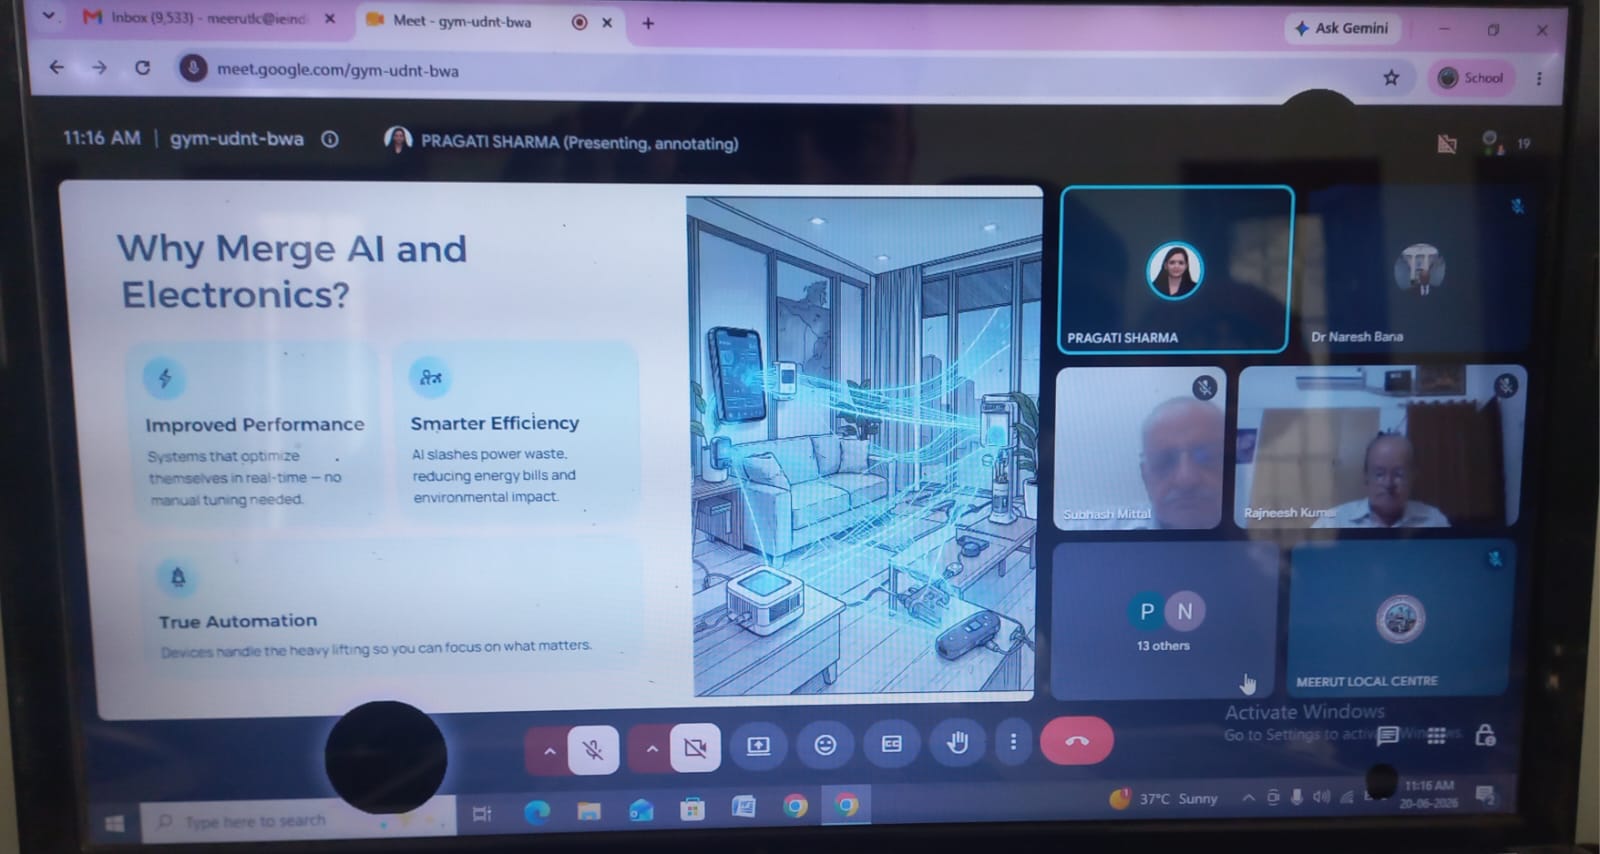Viewport: 1600px width, 854px height.
Task: Open the weather widget showing 37°C Sunny
Action: 1164,798
